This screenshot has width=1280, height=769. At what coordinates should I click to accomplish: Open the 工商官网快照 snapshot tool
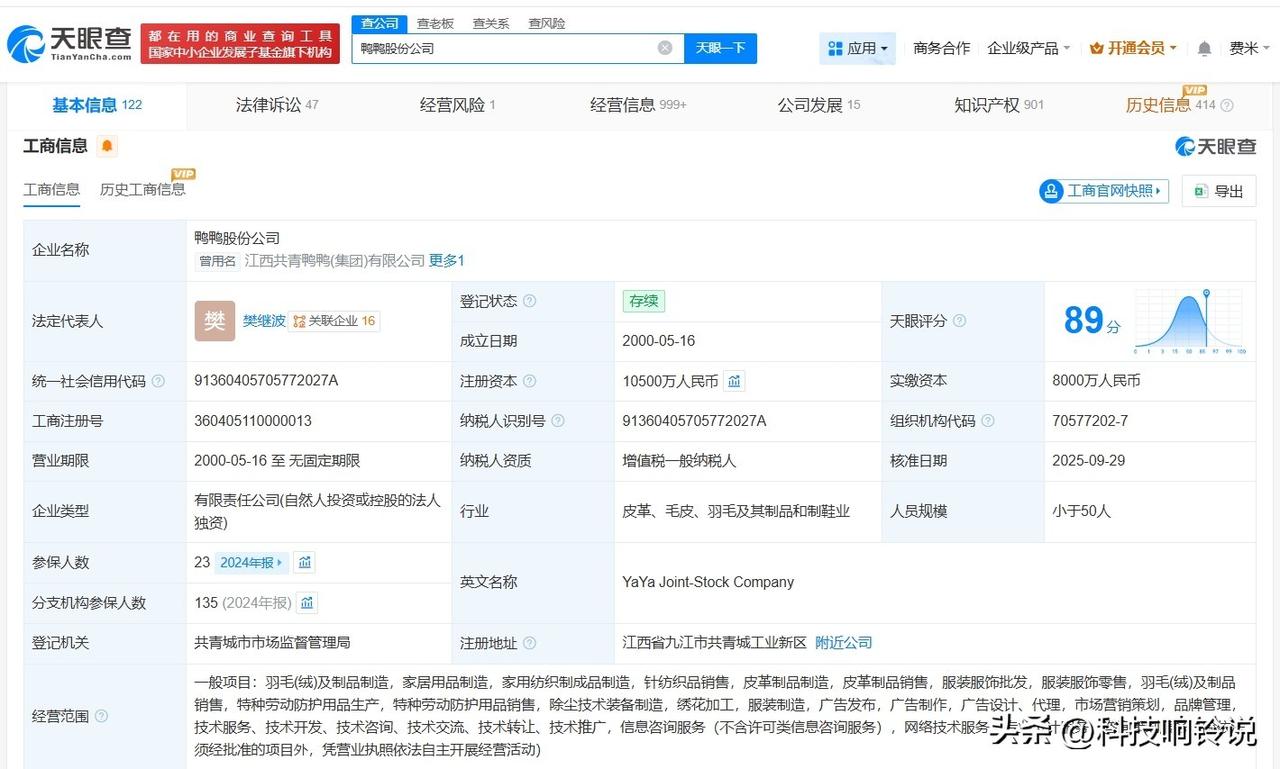click(x=1103, y=190)
